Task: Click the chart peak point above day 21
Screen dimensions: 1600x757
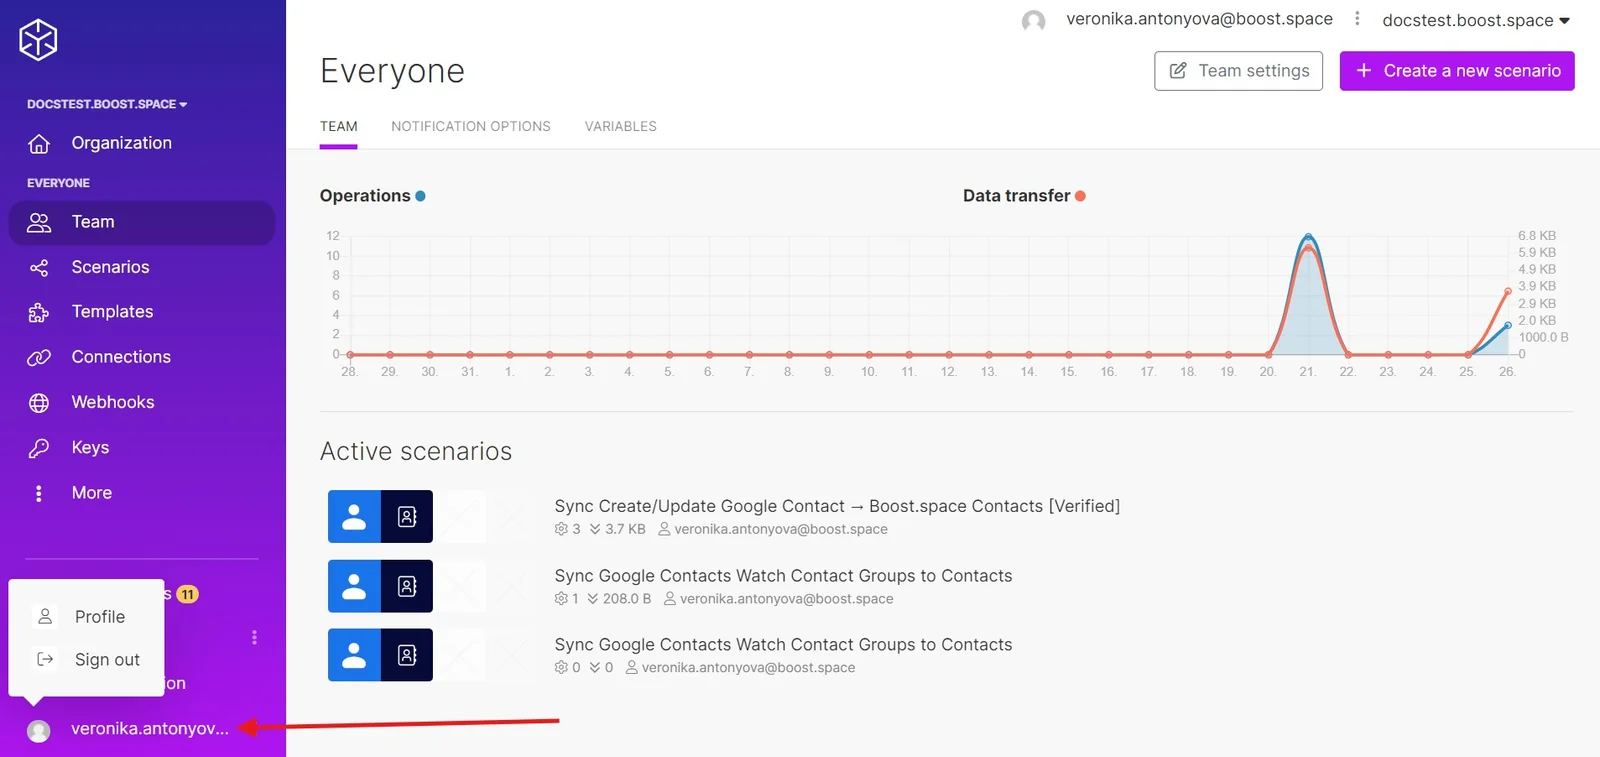Action: (x=1308, y=238)
